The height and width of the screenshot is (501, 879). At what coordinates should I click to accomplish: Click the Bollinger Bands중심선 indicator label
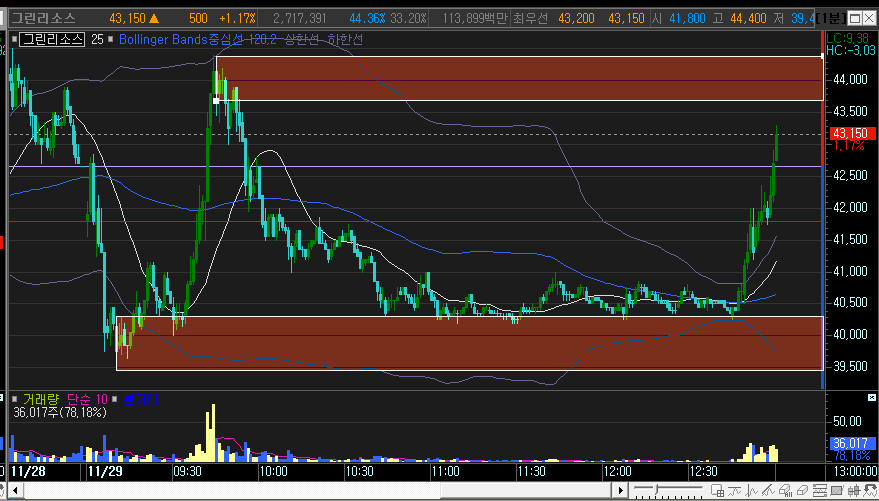(181, 40)
